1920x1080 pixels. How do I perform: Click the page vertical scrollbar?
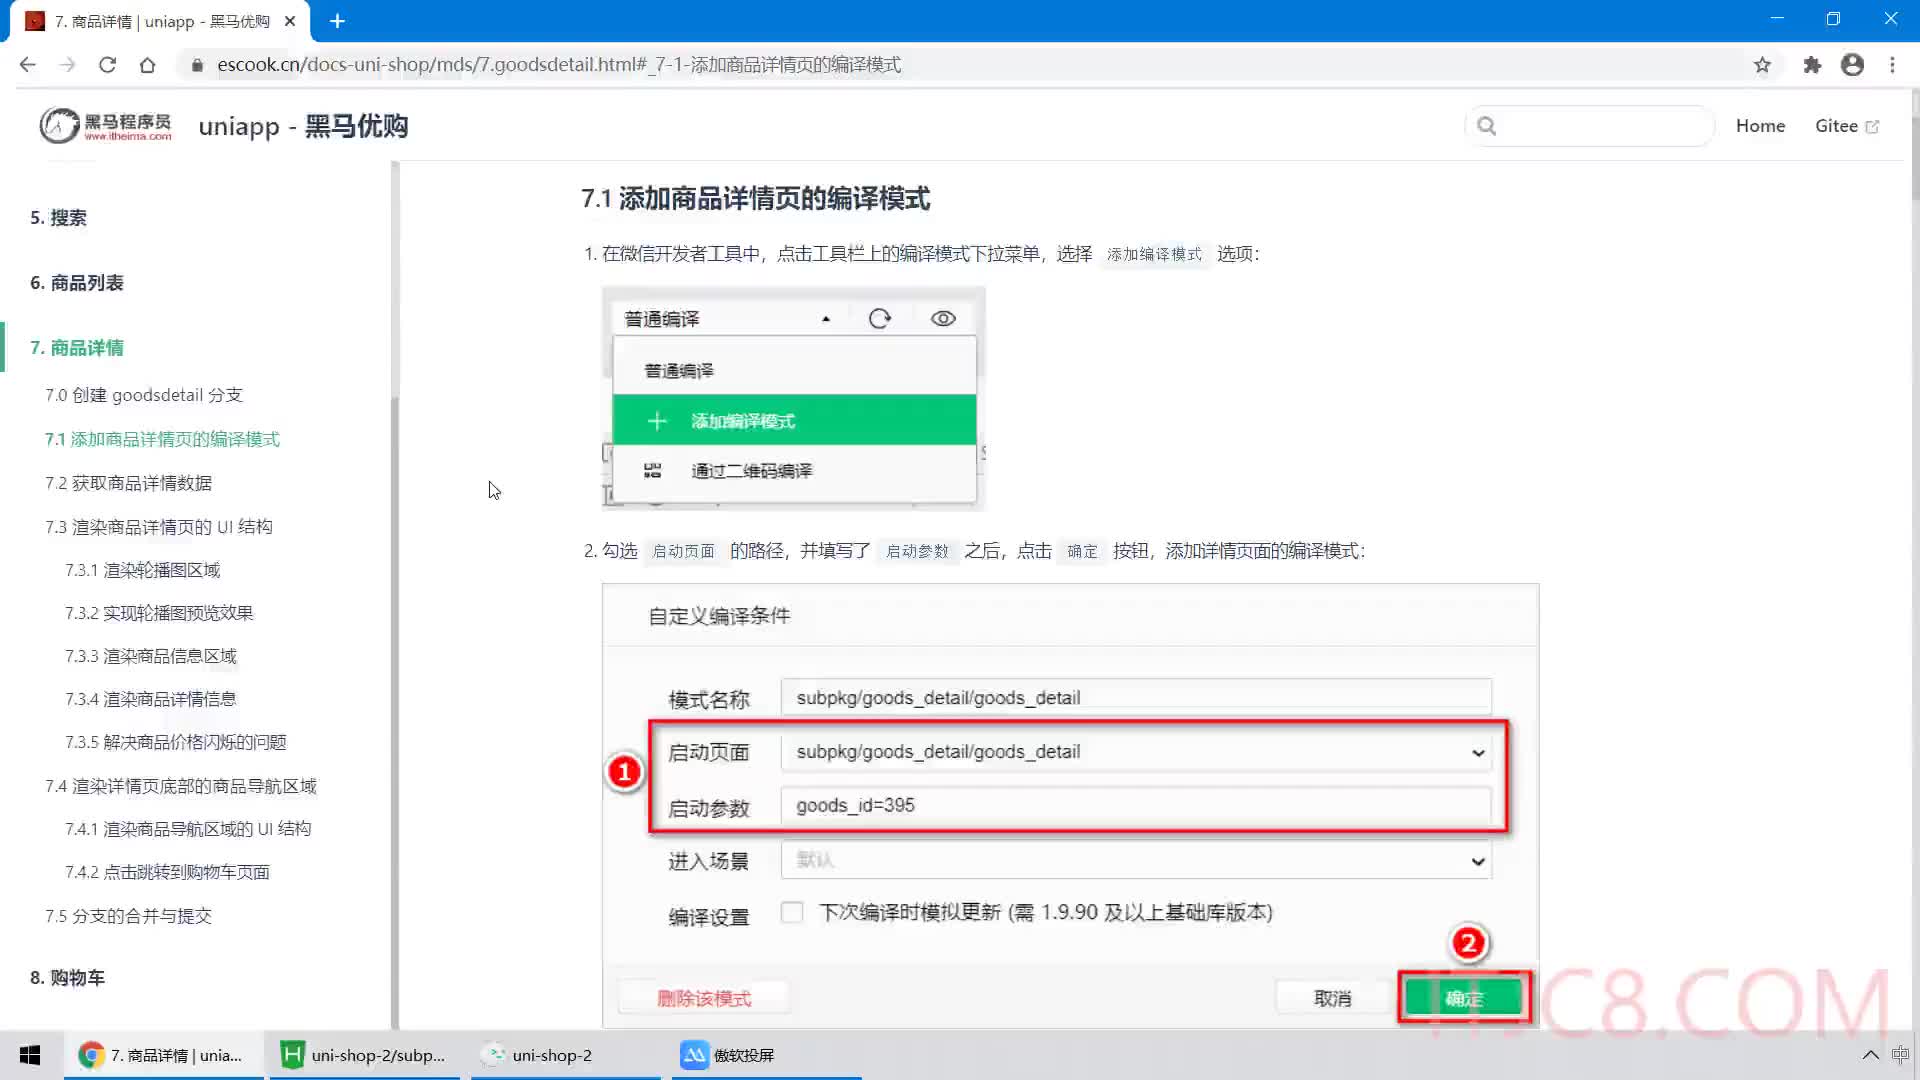1914,146
